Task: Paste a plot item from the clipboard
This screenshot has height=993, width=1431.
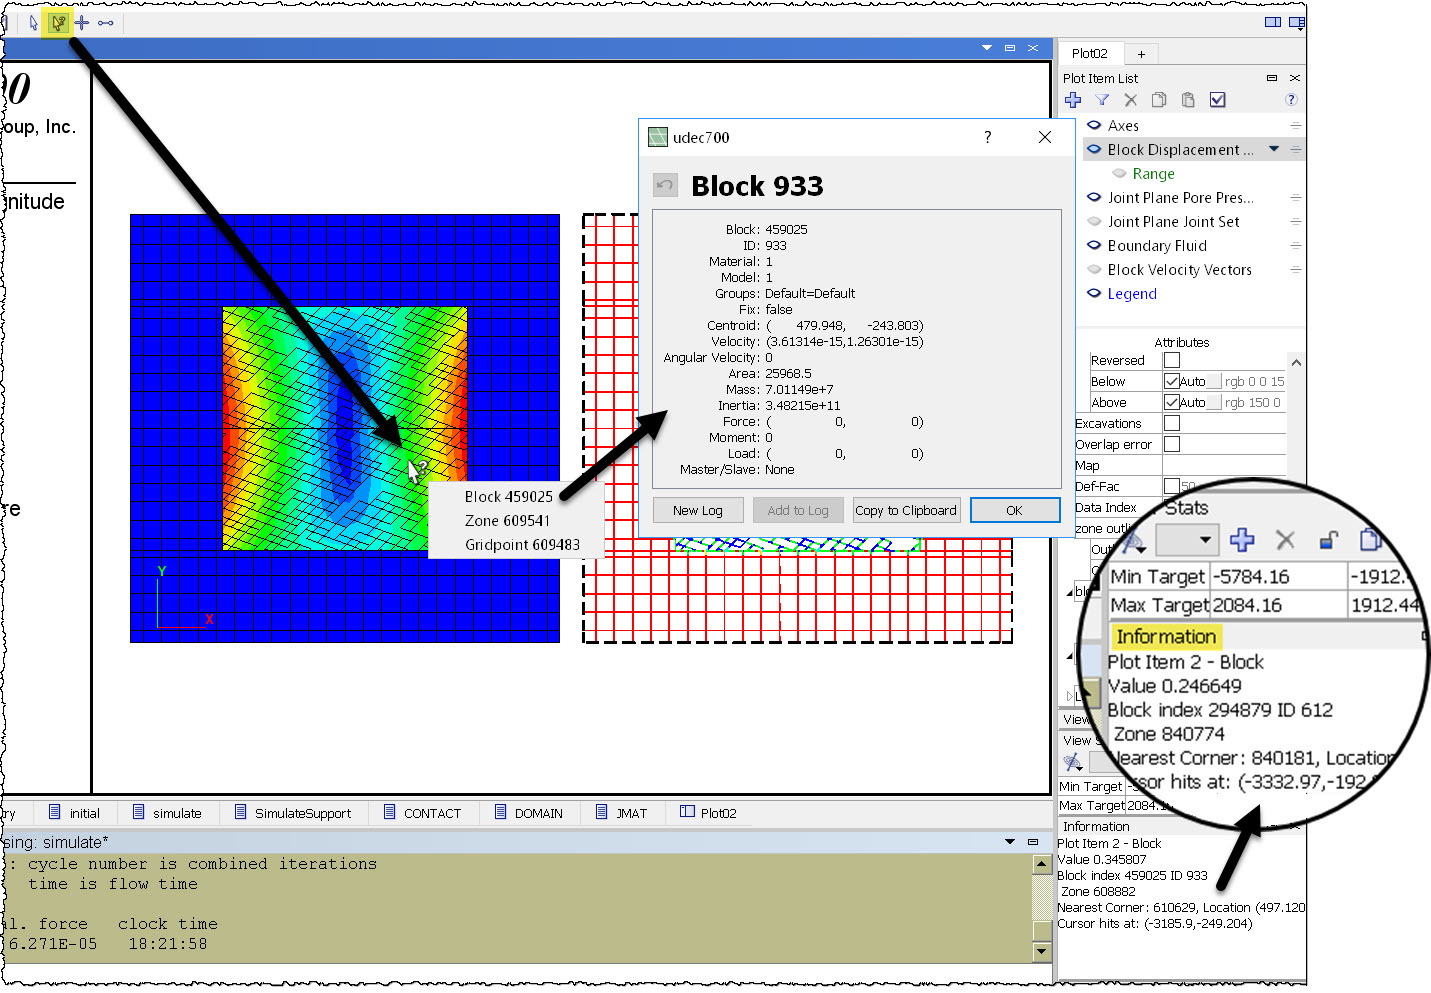Action: pyautogui.click(x=1188, y=100)
